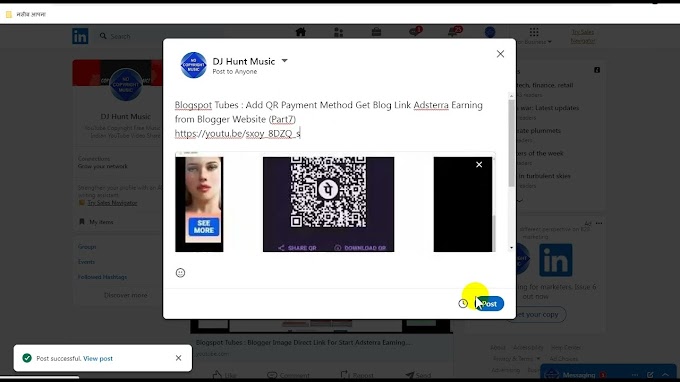This screenshot has height=382, width=680.
Task: Expand DJ Hunt Music audience dropdown
Action: (284, 61)
